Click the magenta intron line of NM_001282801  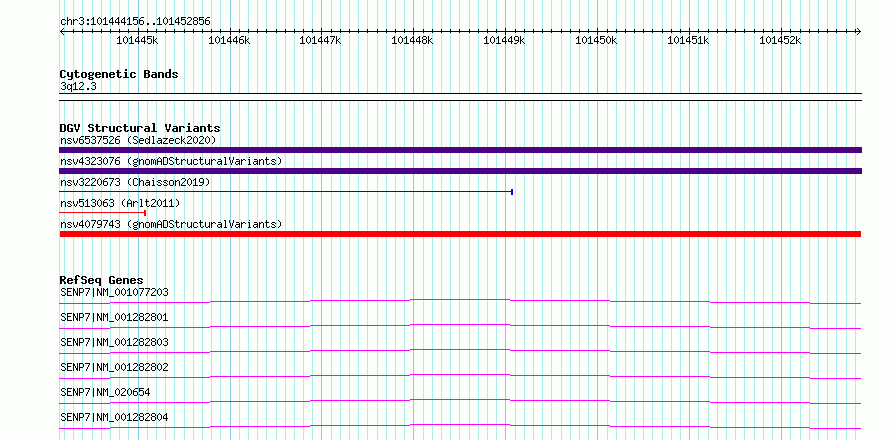pos(460,326)
